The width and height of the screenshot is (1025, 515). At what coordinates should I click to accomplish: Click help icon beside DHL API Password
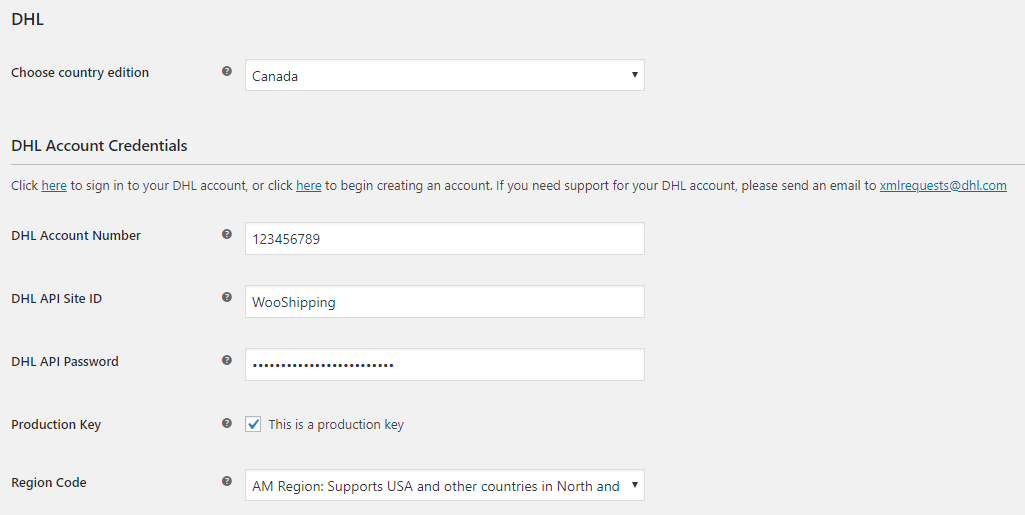227,361
